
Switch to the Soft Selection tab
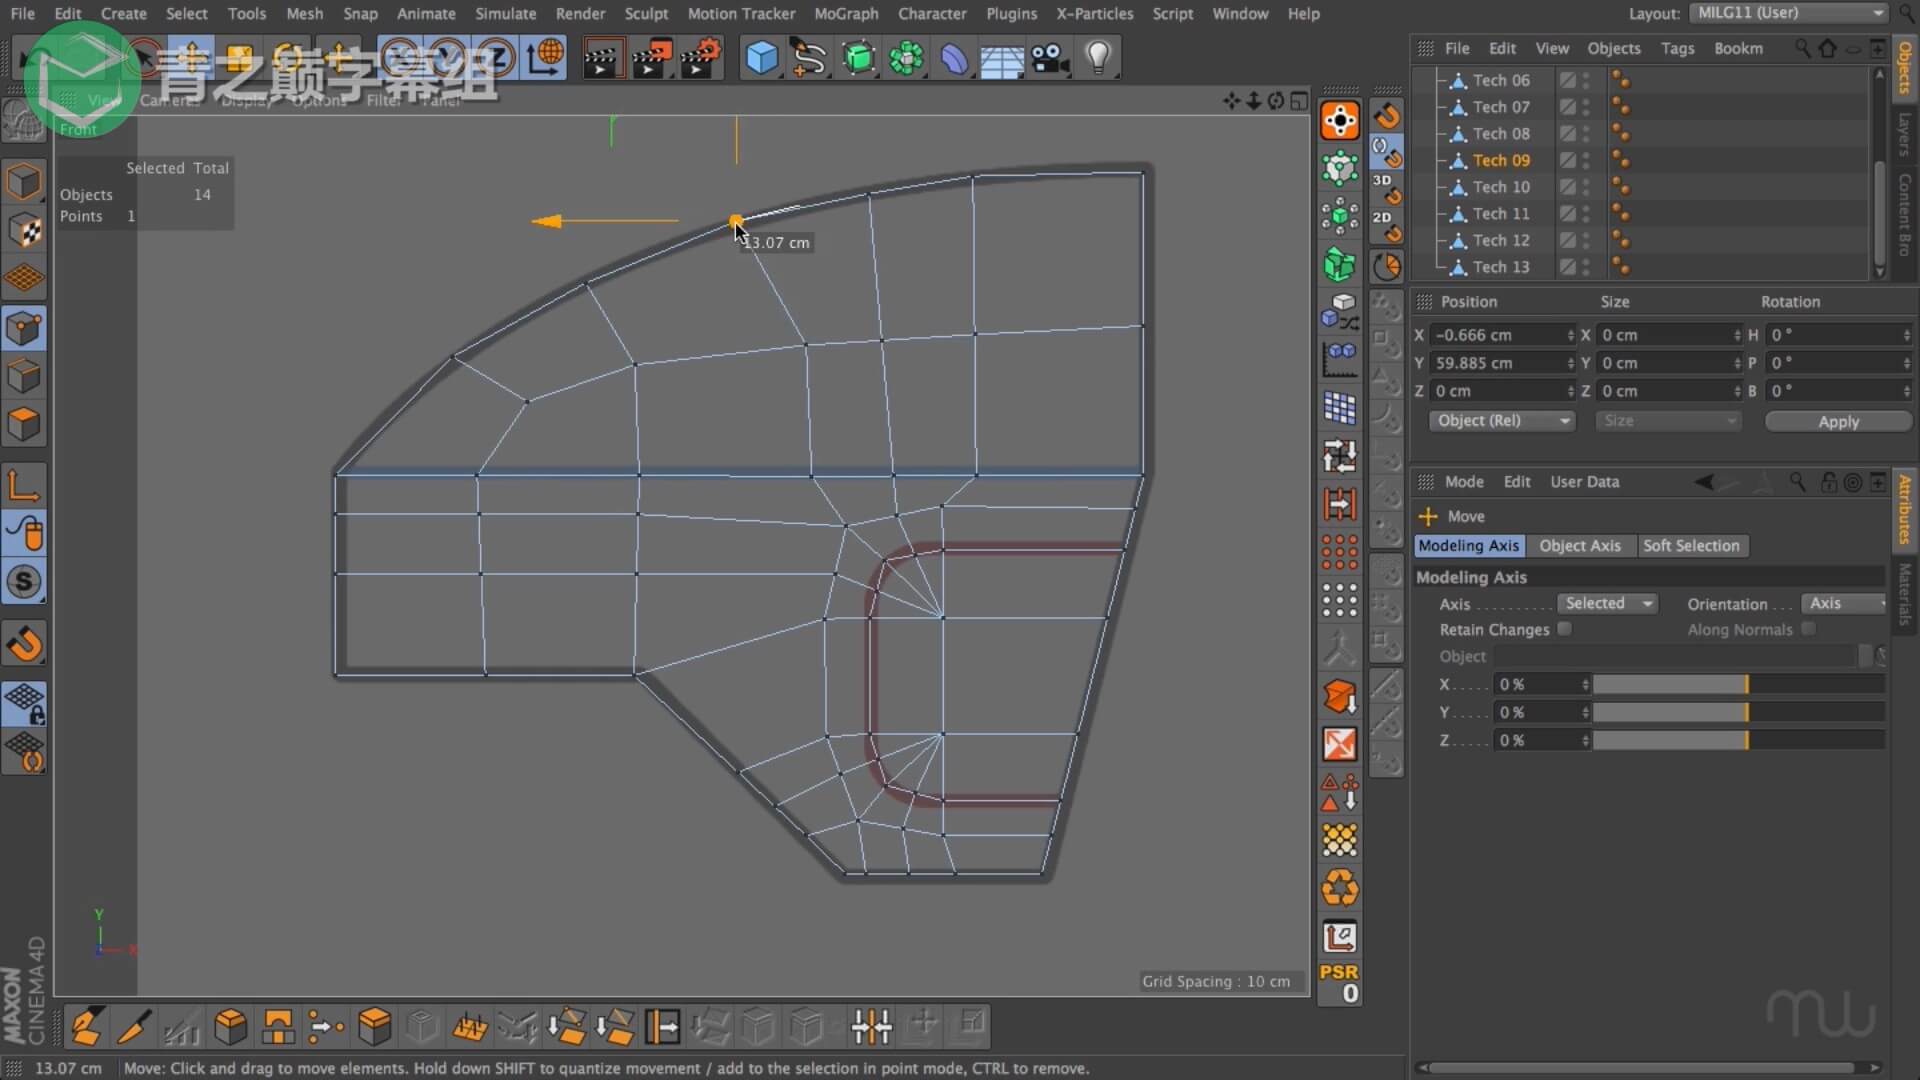coord(1691,546)
